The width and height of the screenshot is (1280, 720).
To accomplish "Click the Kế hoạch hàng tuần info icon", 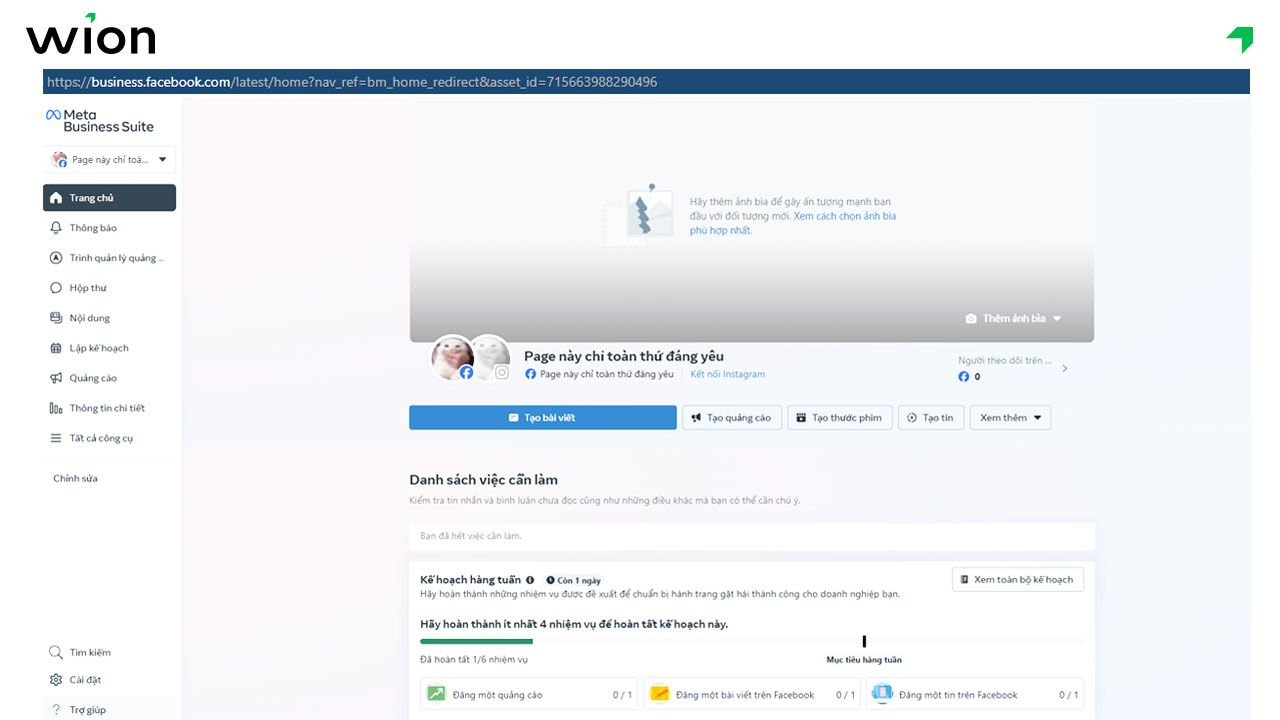I will click(x=530, y=580).
